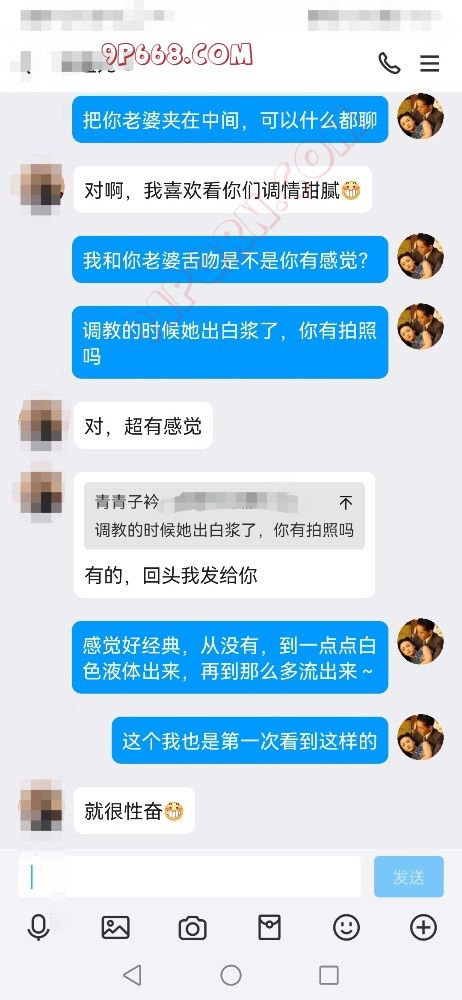462x1000 pixels.
Task: Open blurred avatar beside 对，超有感觉 message
Action: pyautogui.click(x=41, y=422)
